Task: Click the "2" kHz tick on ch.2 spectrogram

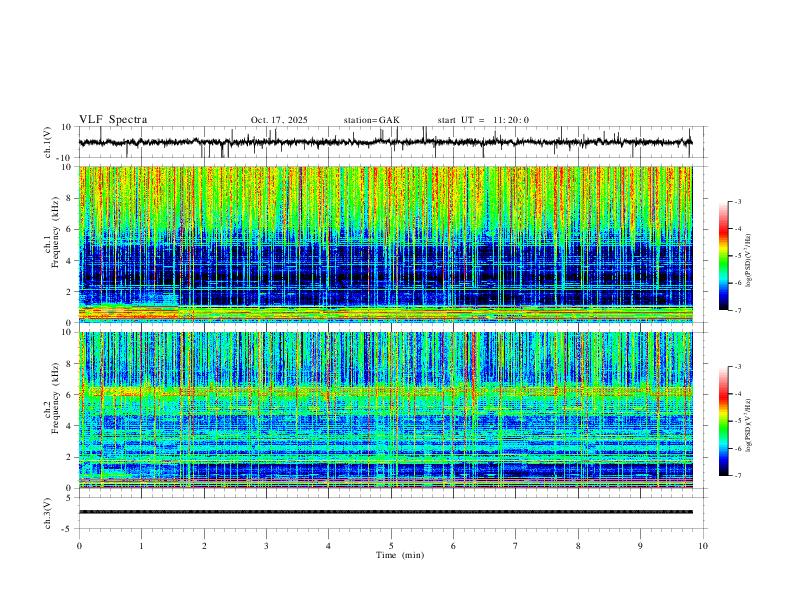Action: pyautogui.click(x=70, y=457)
